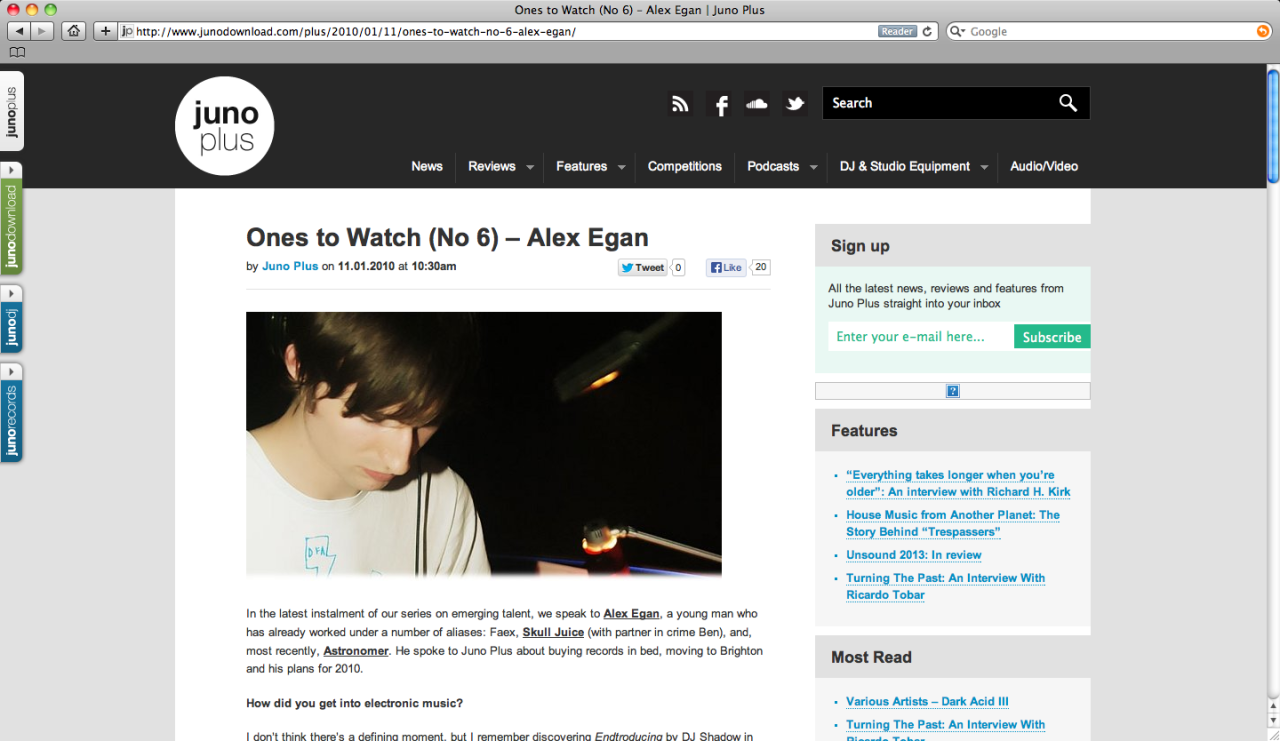The image size is (1280, 741).
Task: Select the Competitions menu item
Action: (685, 166)
